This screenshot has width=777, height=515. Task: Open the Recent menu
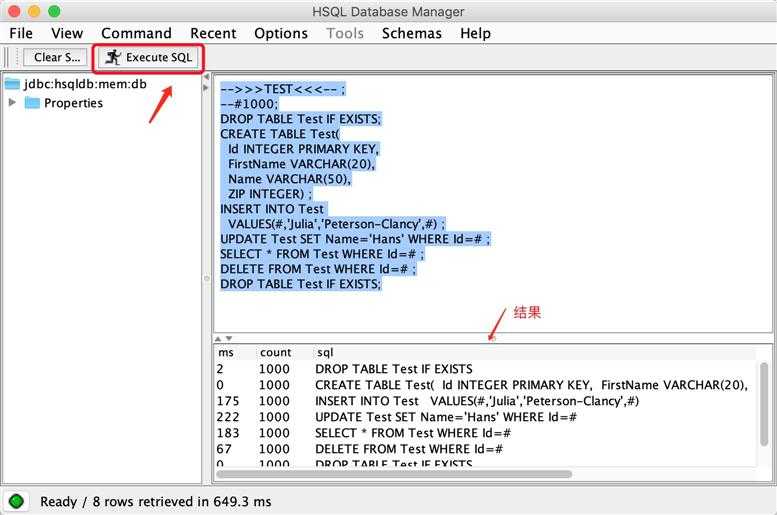click(213, 33)
